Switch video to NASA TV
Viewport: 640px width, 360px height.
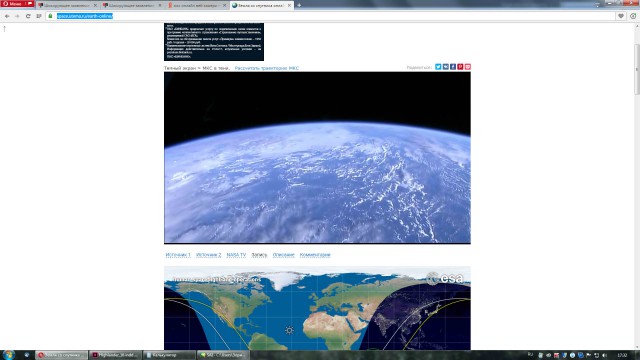(x=236, y=255)
